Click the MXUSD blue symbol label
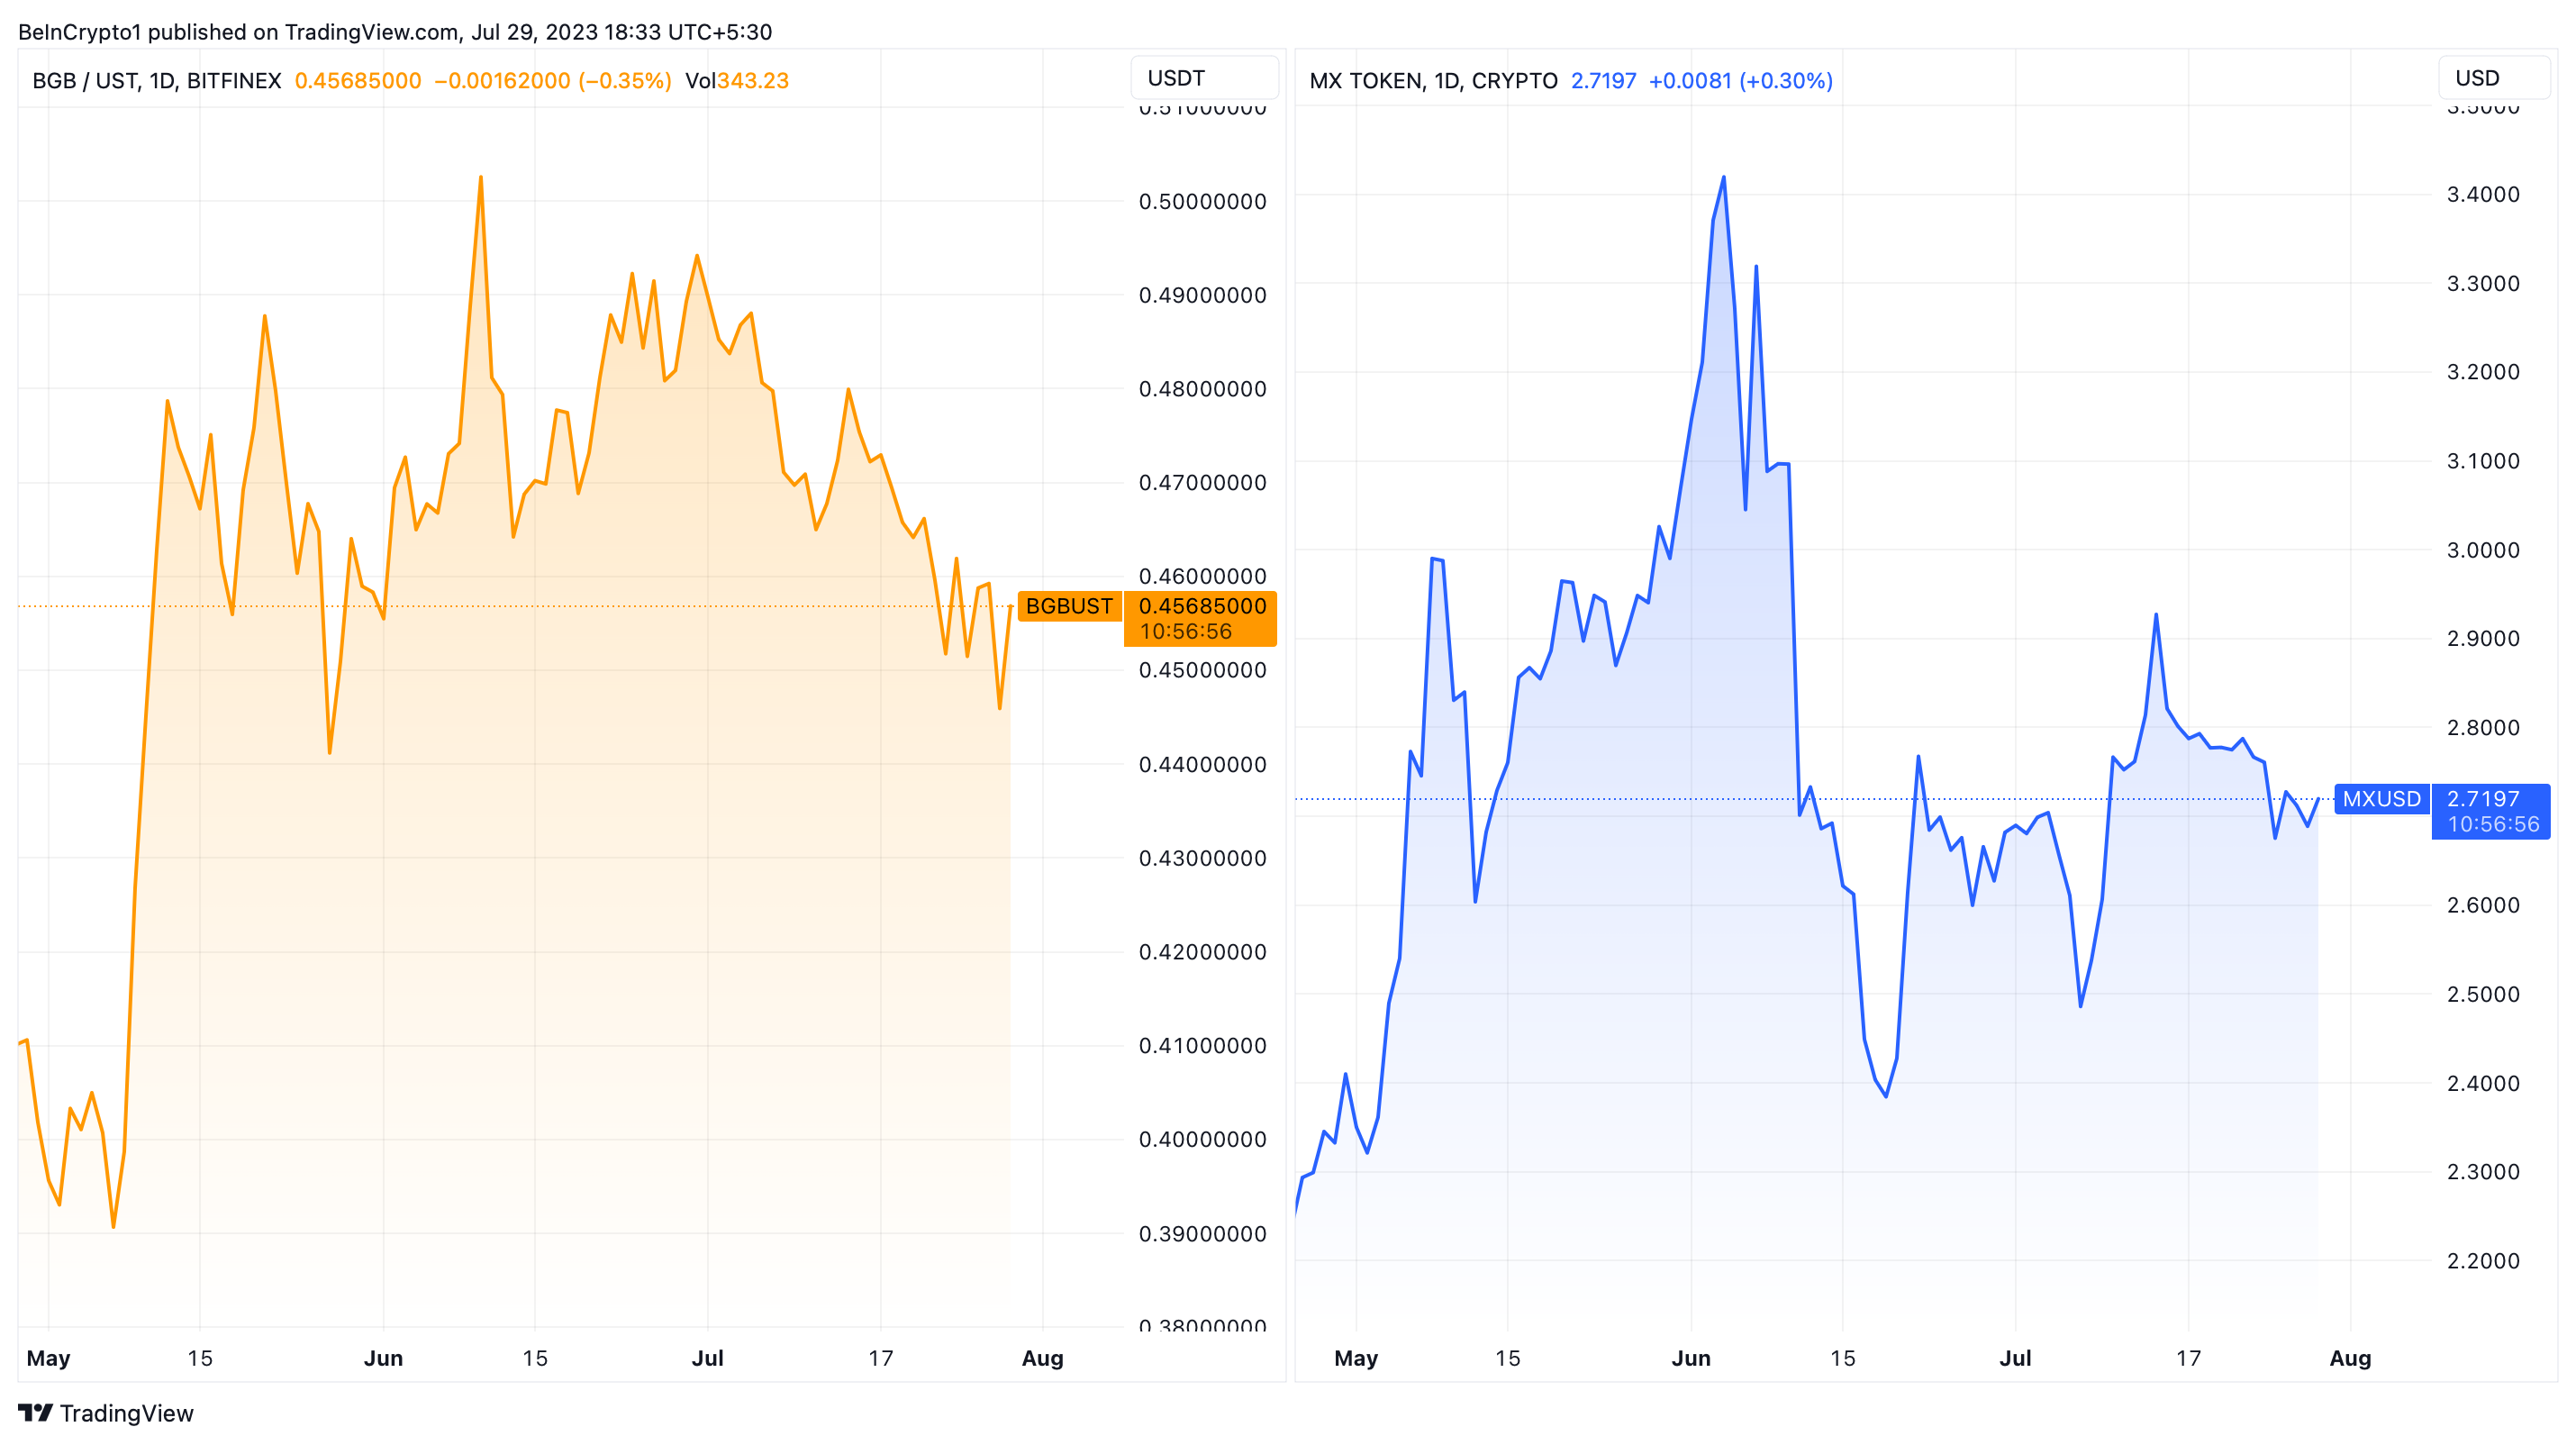2576x1445 pixels. (x=2381, y=799)
